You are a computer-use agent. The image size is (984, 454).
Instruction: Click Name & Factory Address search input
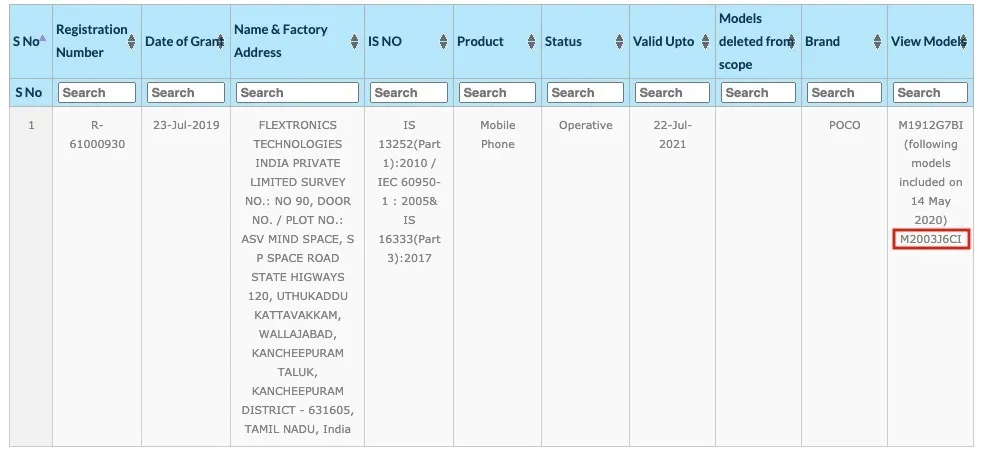click(297, 93)
